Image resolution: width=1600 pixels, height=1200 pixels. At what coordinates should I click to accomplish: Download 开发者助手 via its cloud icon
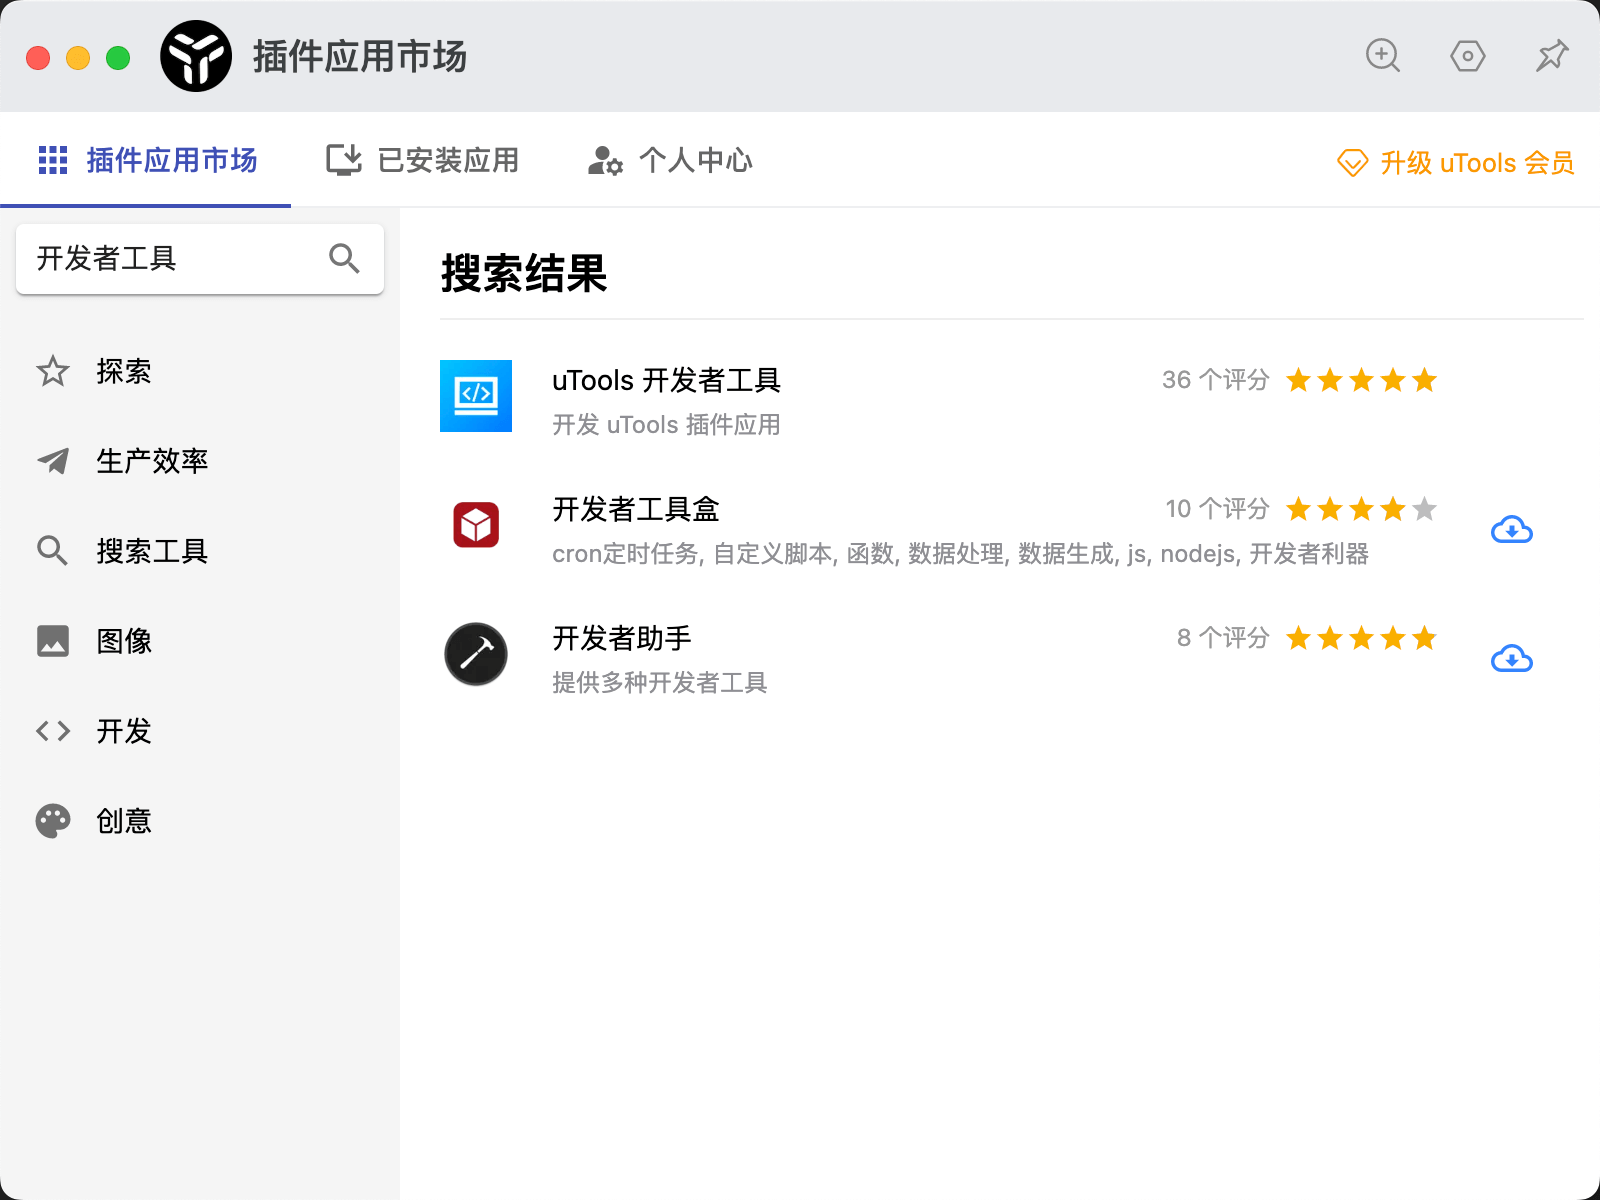(1511, 659)
